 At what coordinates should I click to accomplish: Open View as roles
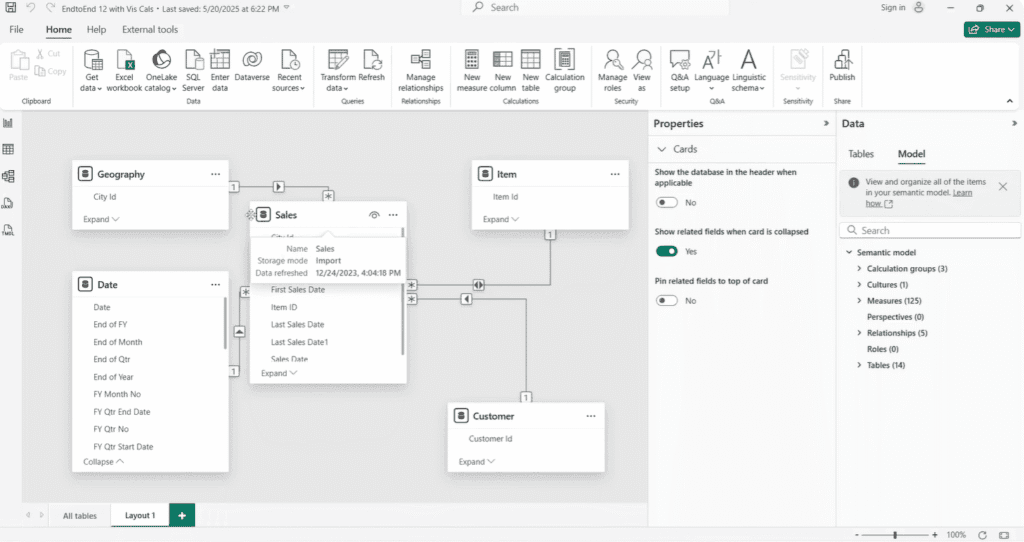coord(642,71)
